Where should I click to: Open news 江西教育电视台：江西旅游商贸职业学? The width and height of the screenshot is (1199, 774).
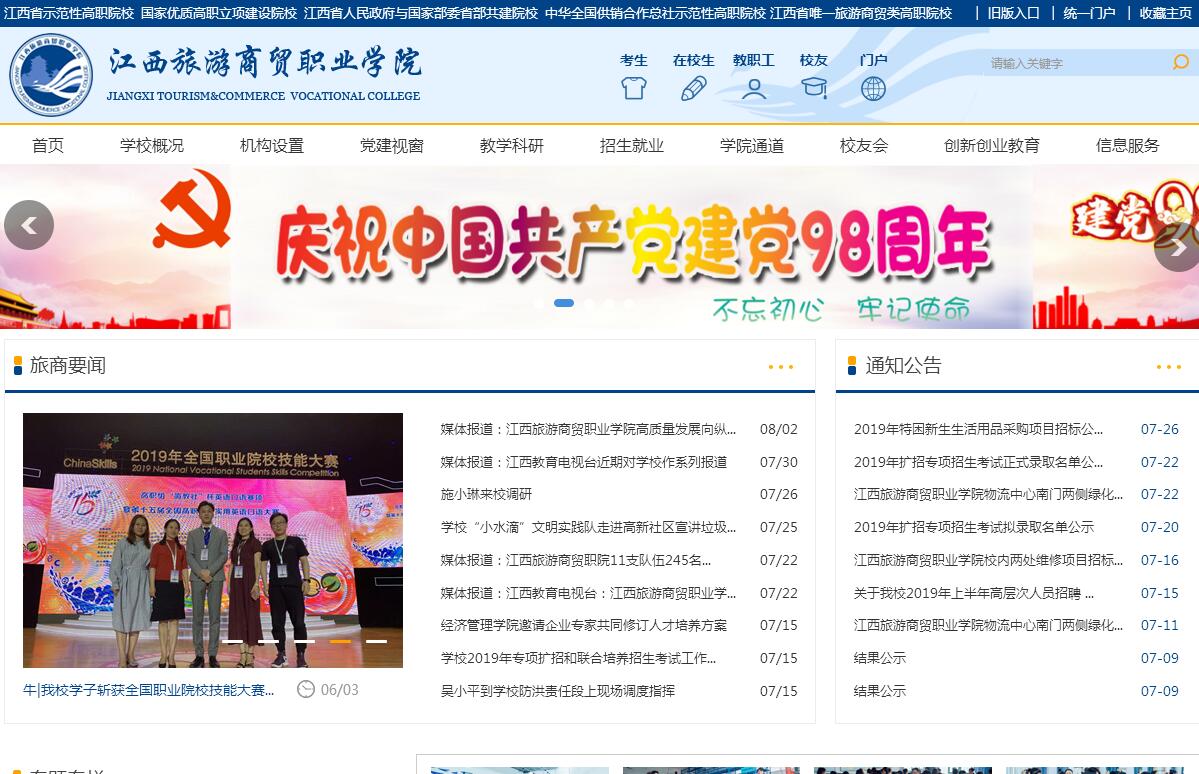pyautogui.click(x=588, y=593)
